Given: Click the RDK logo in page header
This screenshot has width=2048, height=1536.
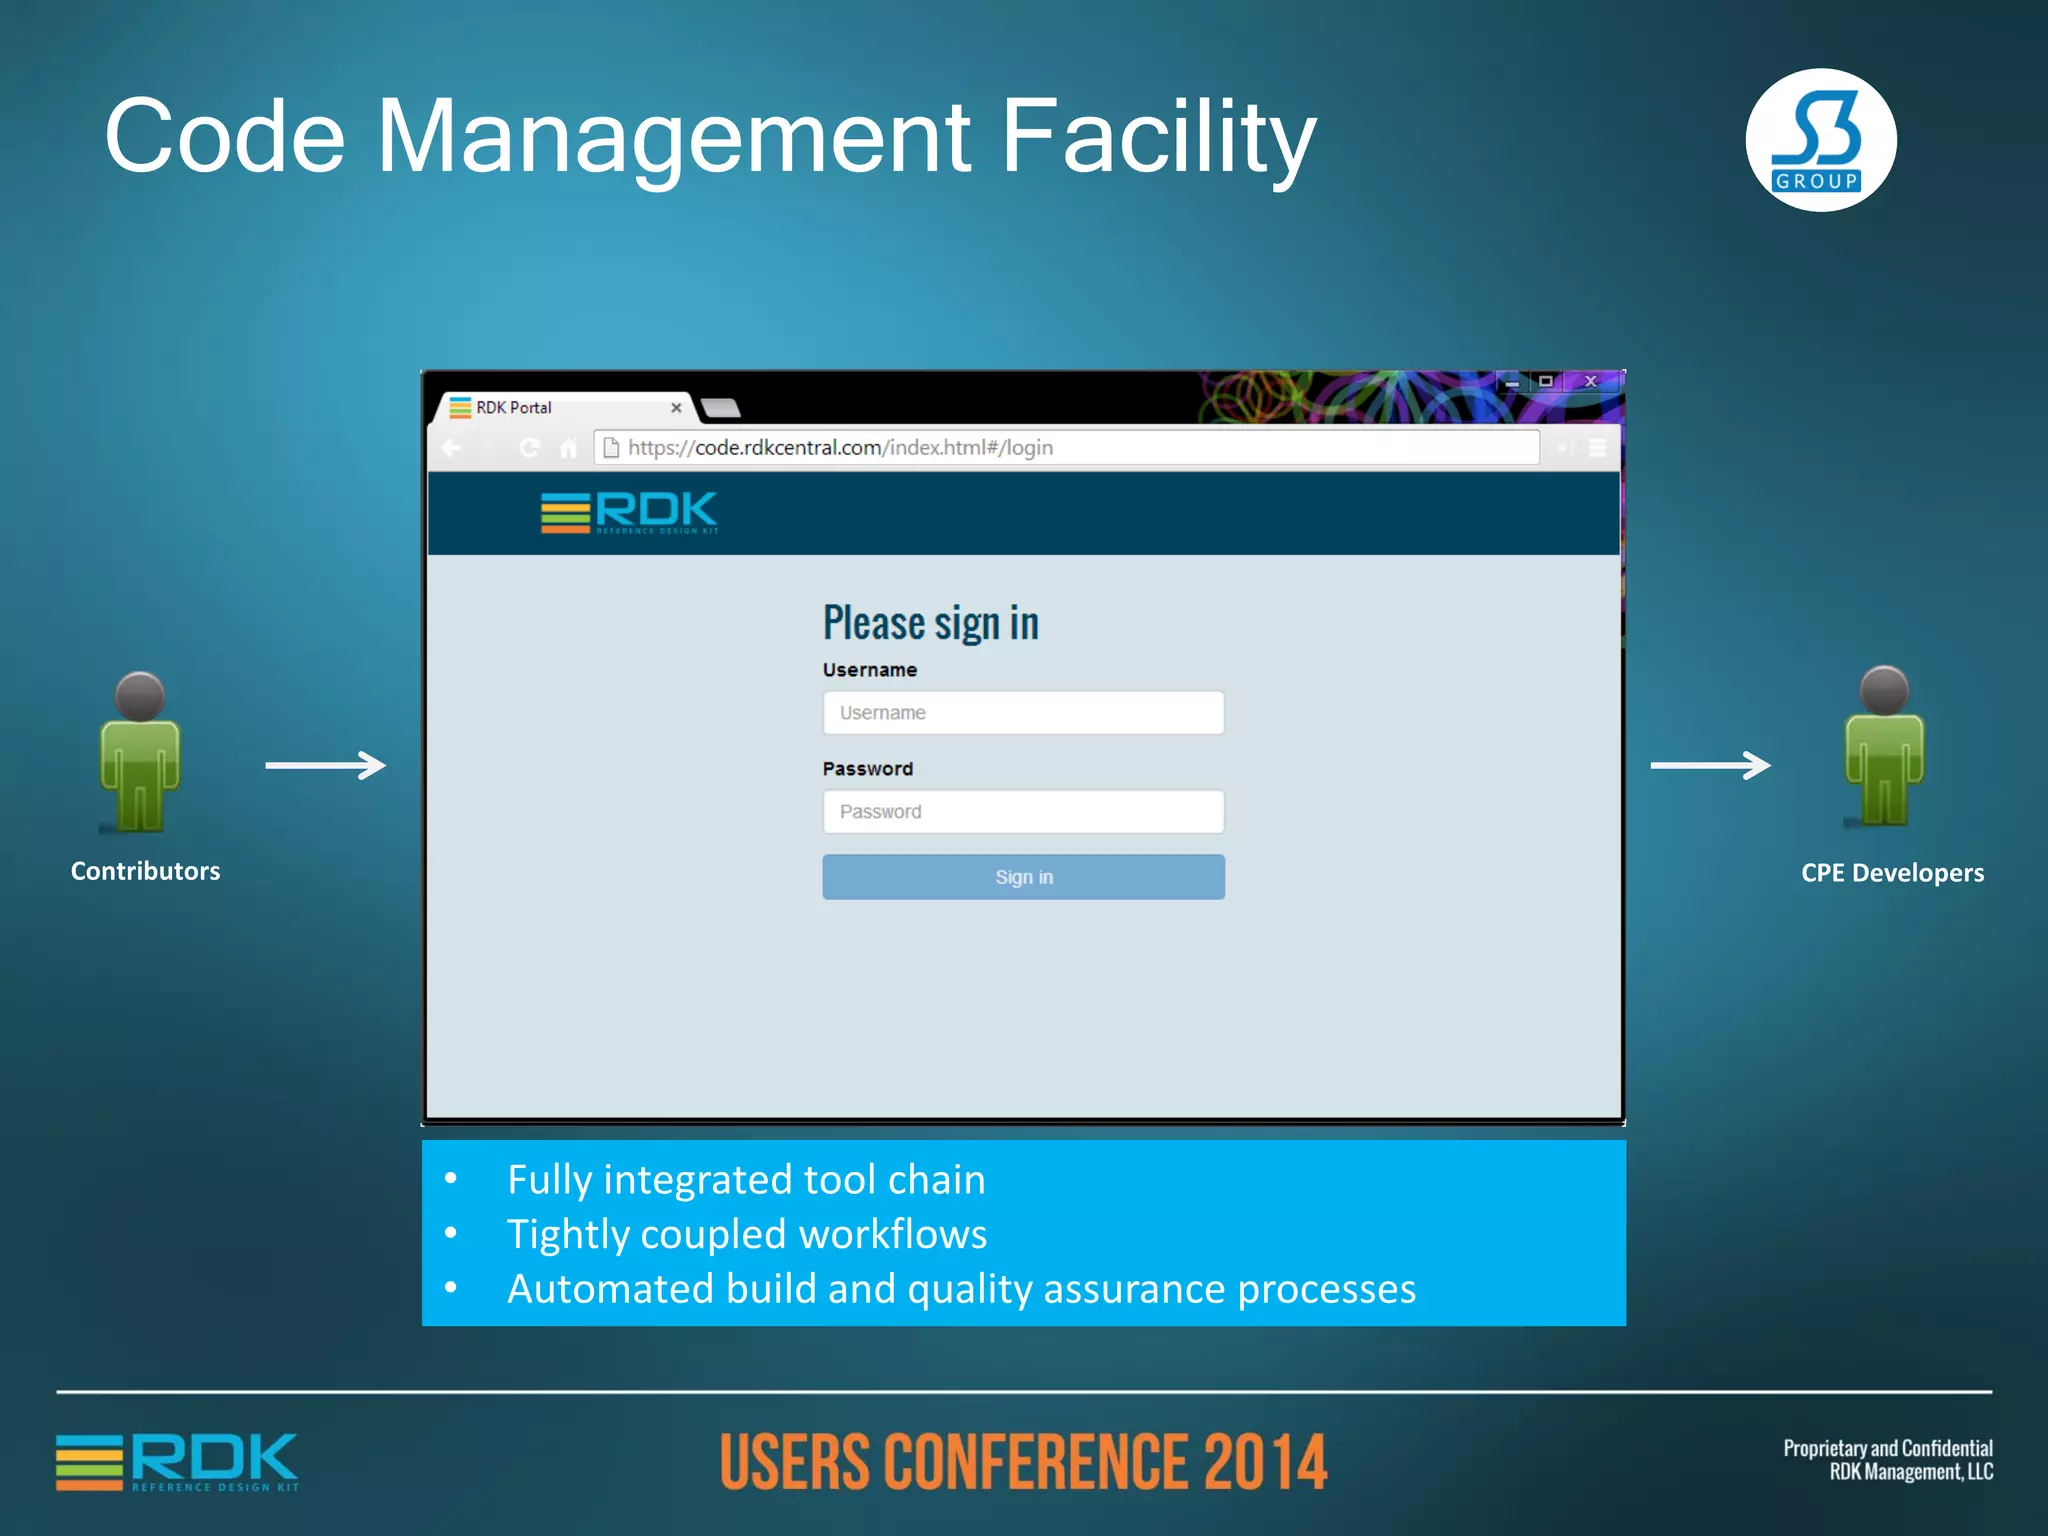Looking at the screenshot, I should pyautogui.click(x=630, y=512).
